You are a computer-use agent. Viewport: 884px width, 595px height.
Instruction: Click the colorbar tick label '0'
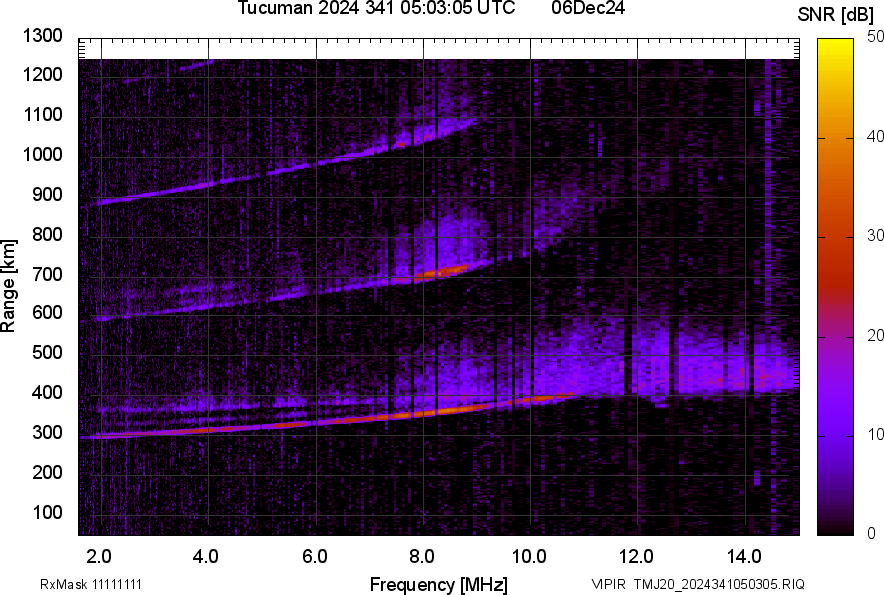pyautogui.click(x=872, y=533)
